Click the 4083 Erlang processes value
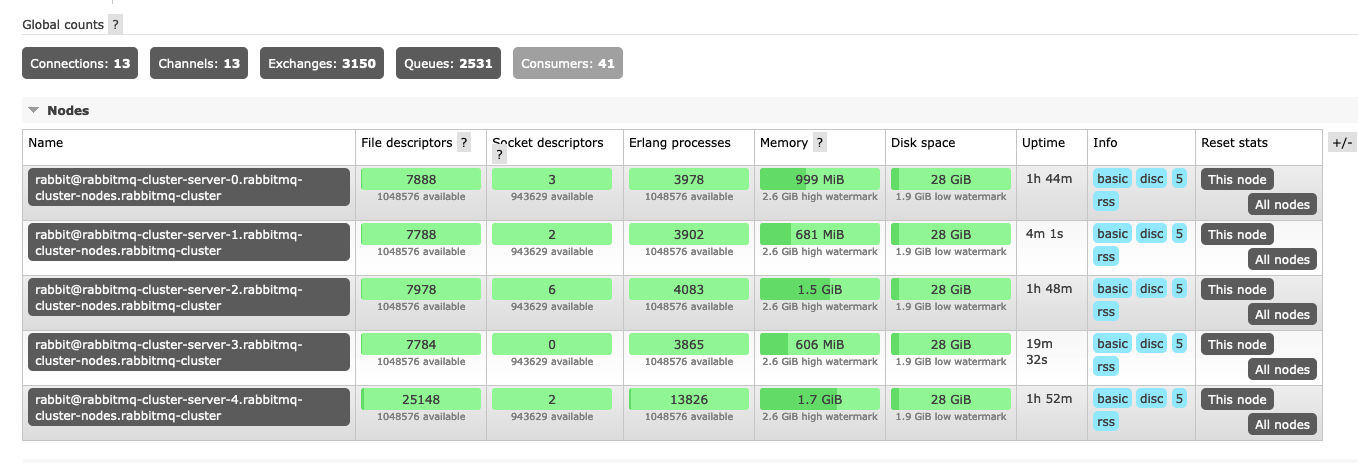Image resolution: width=1358 pixels, height=463 pixels. click(x=689, y=289)
